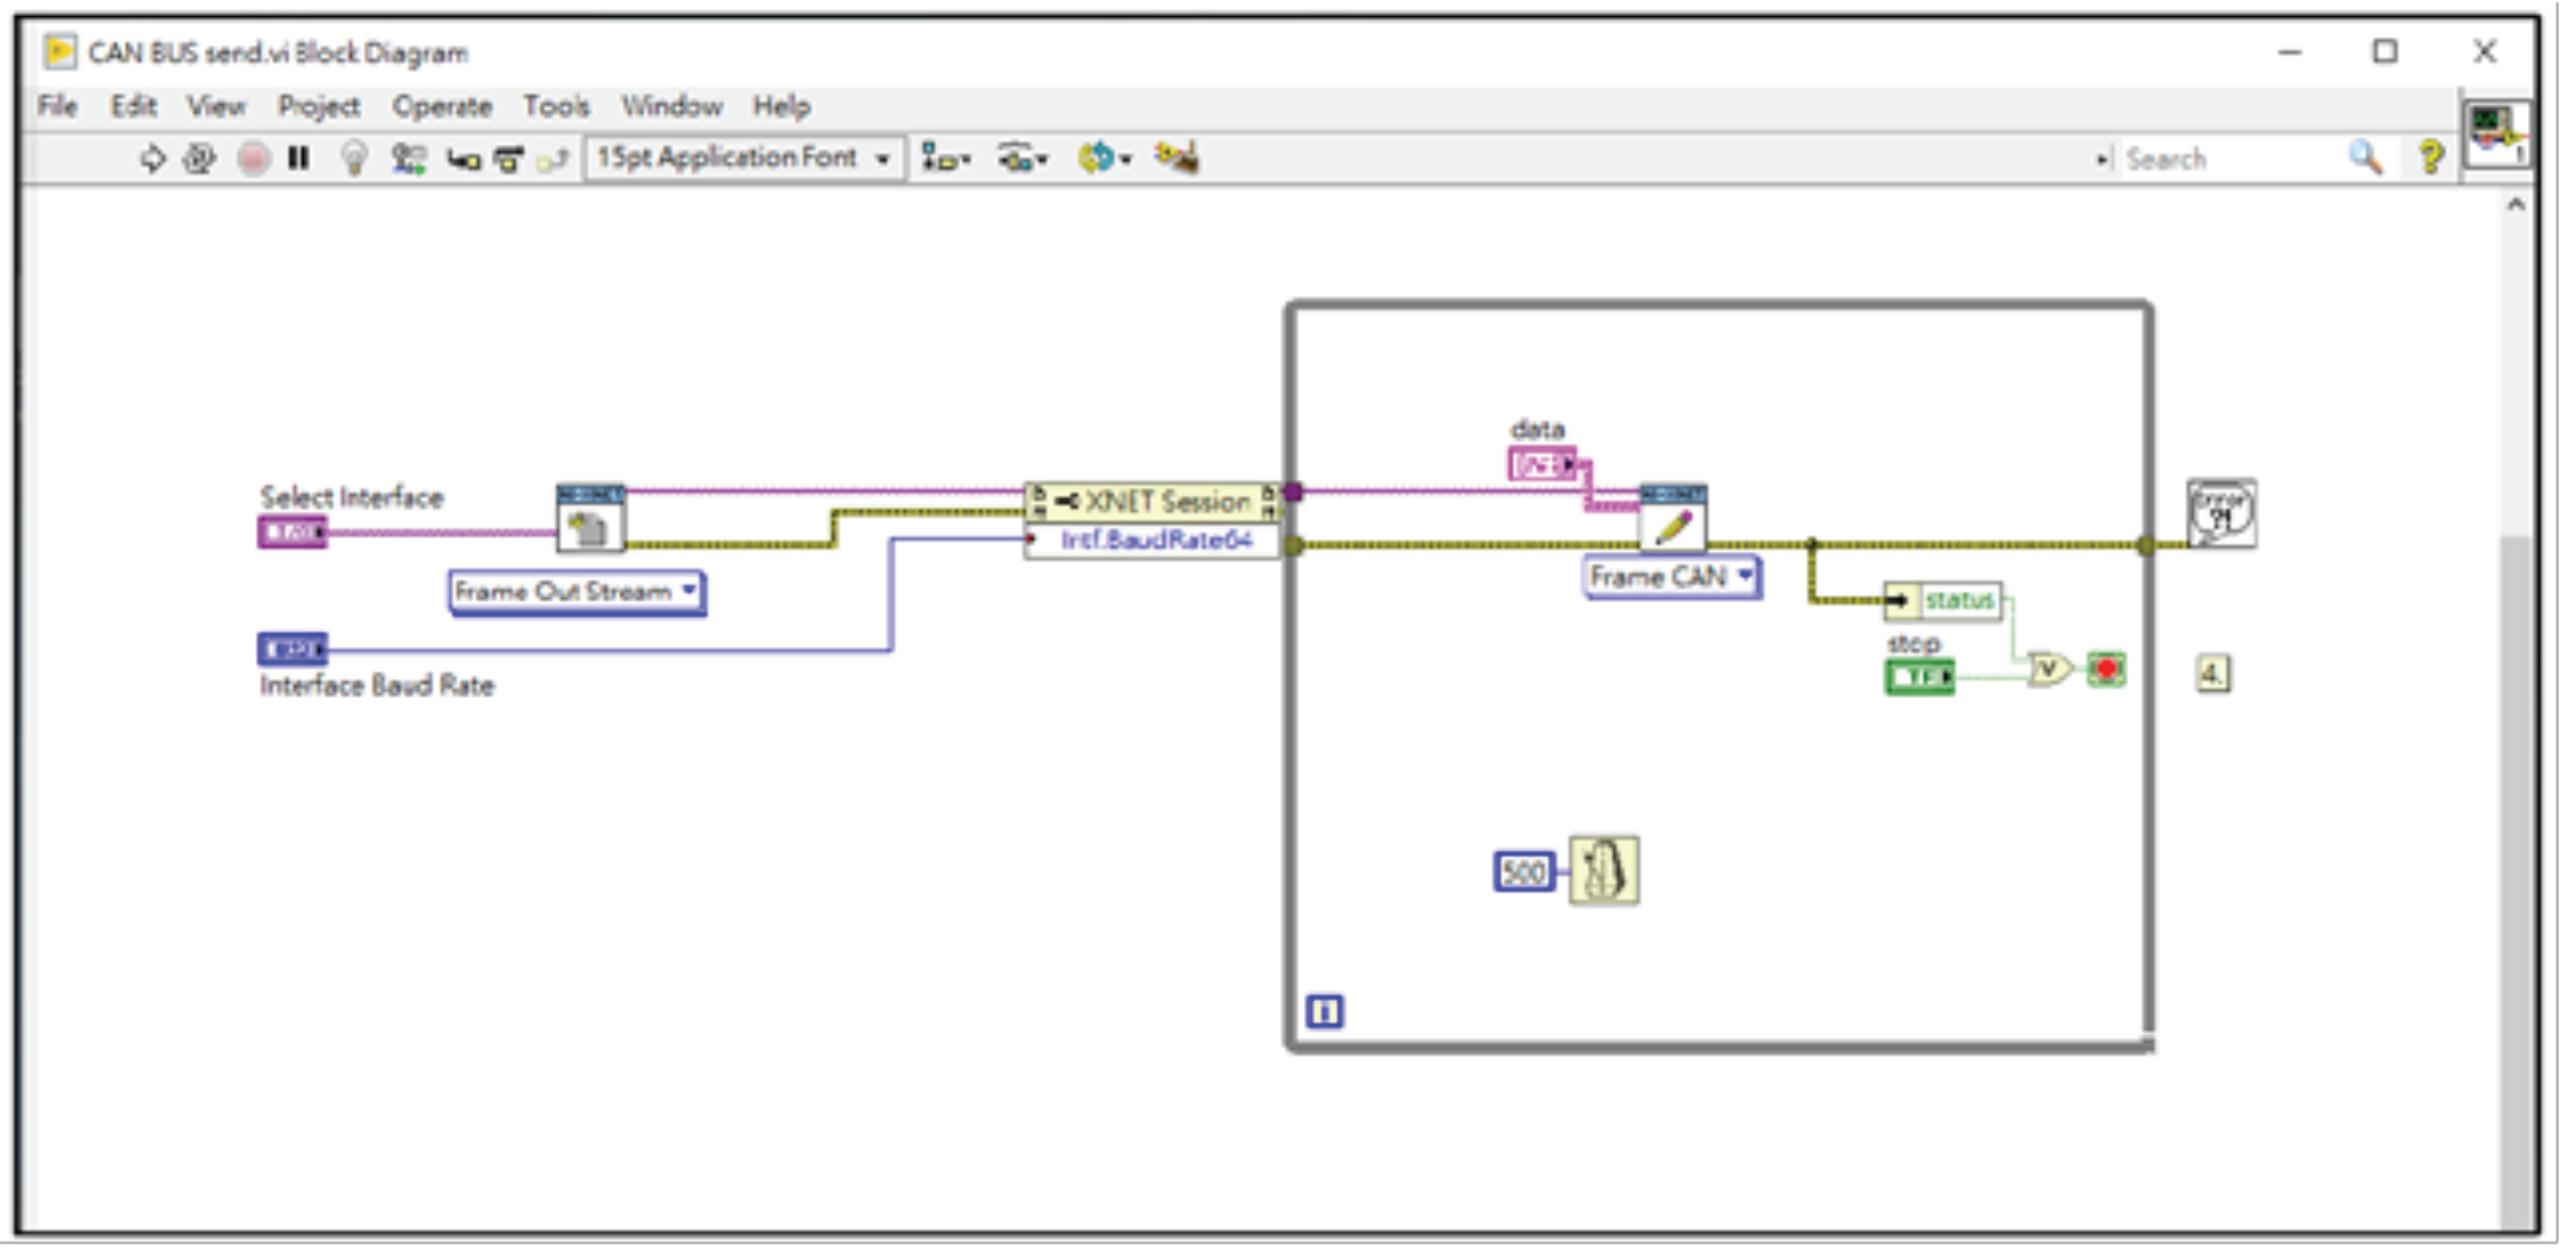
Task: Click the Abort Execution button
Action: tap(254, 159)
